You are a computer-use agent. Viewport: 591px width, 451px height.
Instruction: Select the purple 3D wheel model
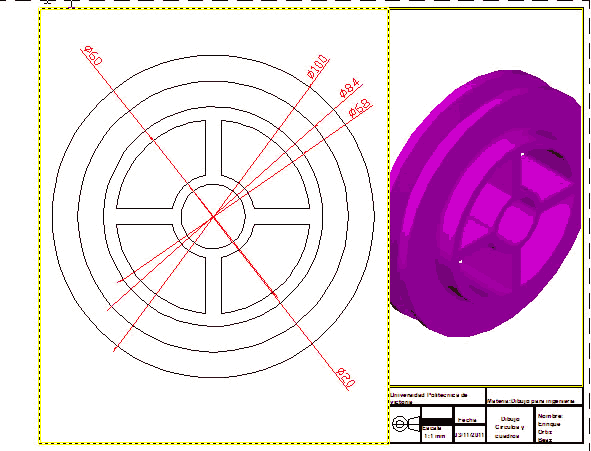tap(486, 203)
